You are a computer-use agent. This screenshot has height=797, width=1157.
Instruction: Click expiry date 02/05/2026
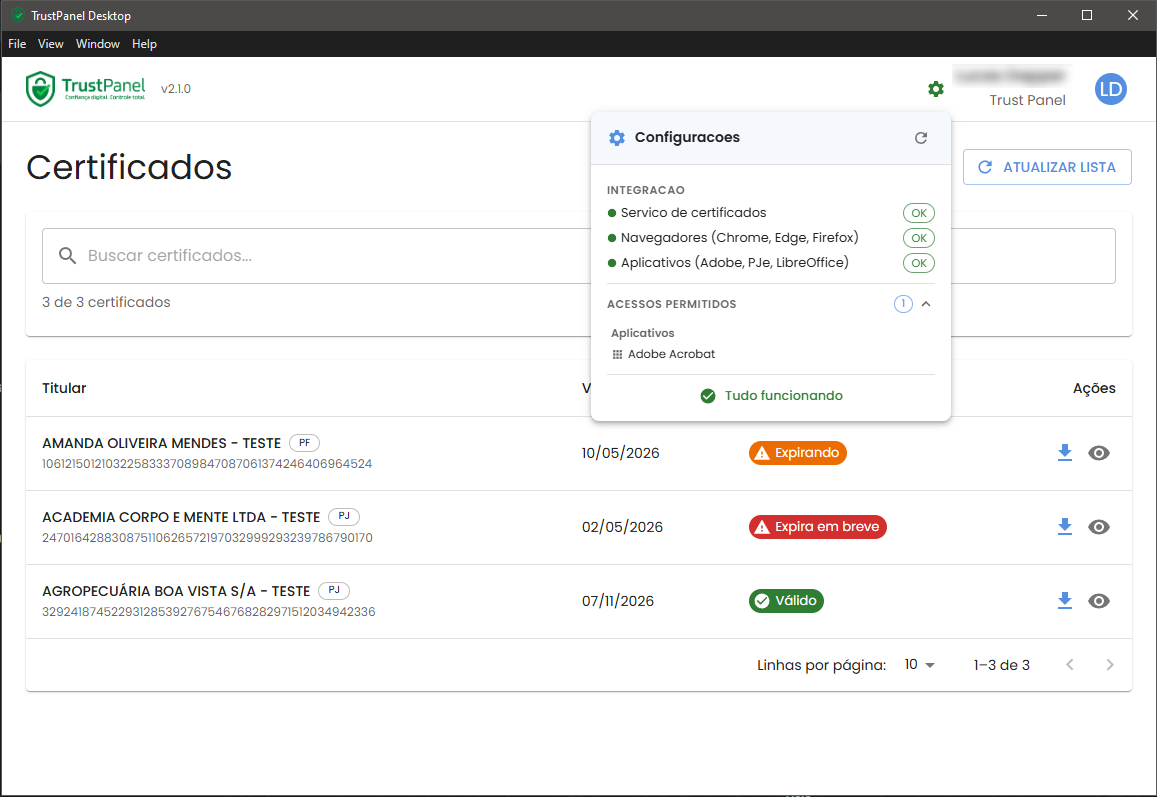point(622,527)
